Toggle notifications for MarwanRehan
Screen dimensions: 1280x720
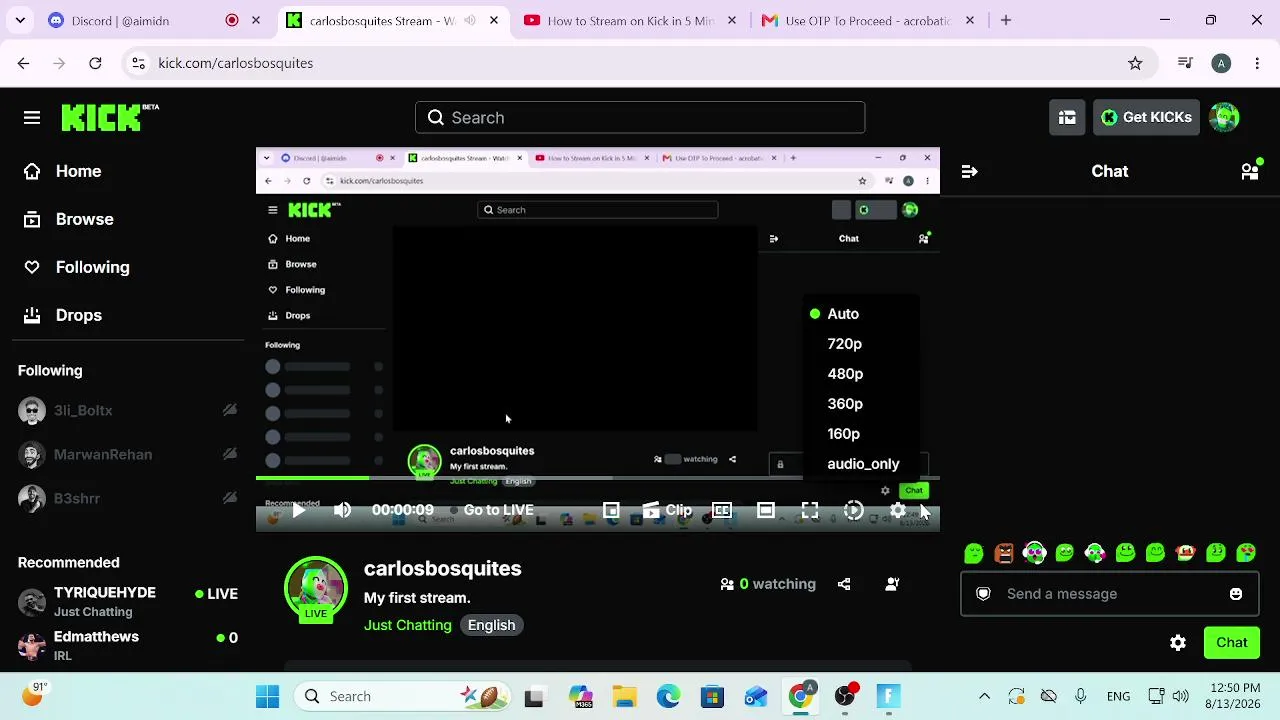(230, 454)
